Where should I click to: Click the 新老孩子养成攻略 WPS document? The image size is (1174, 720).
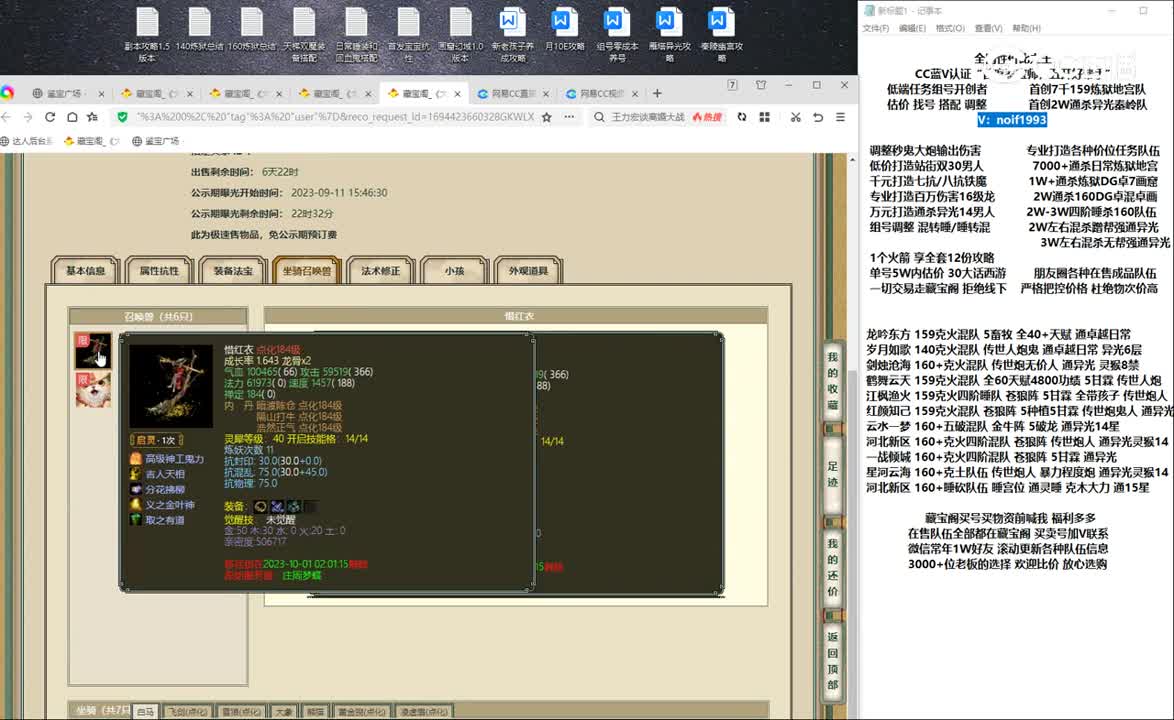coord(512,34)
